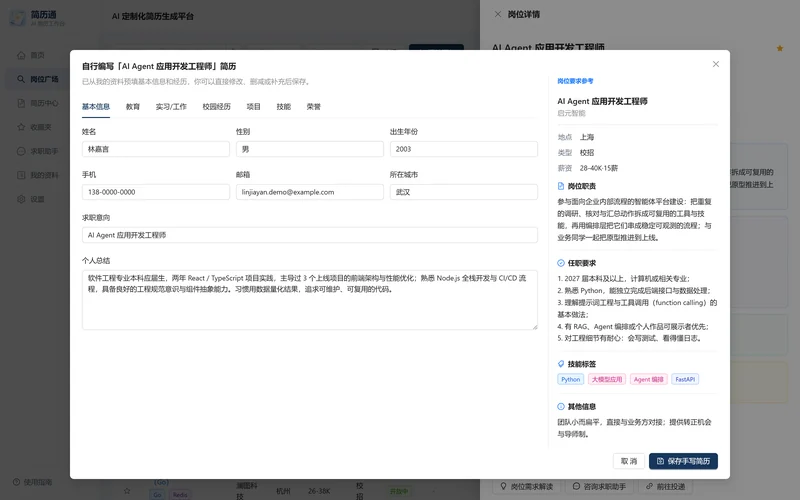Click the star icon on the background job row
This screenshot has width=800, height=500.
coord(127,491)
